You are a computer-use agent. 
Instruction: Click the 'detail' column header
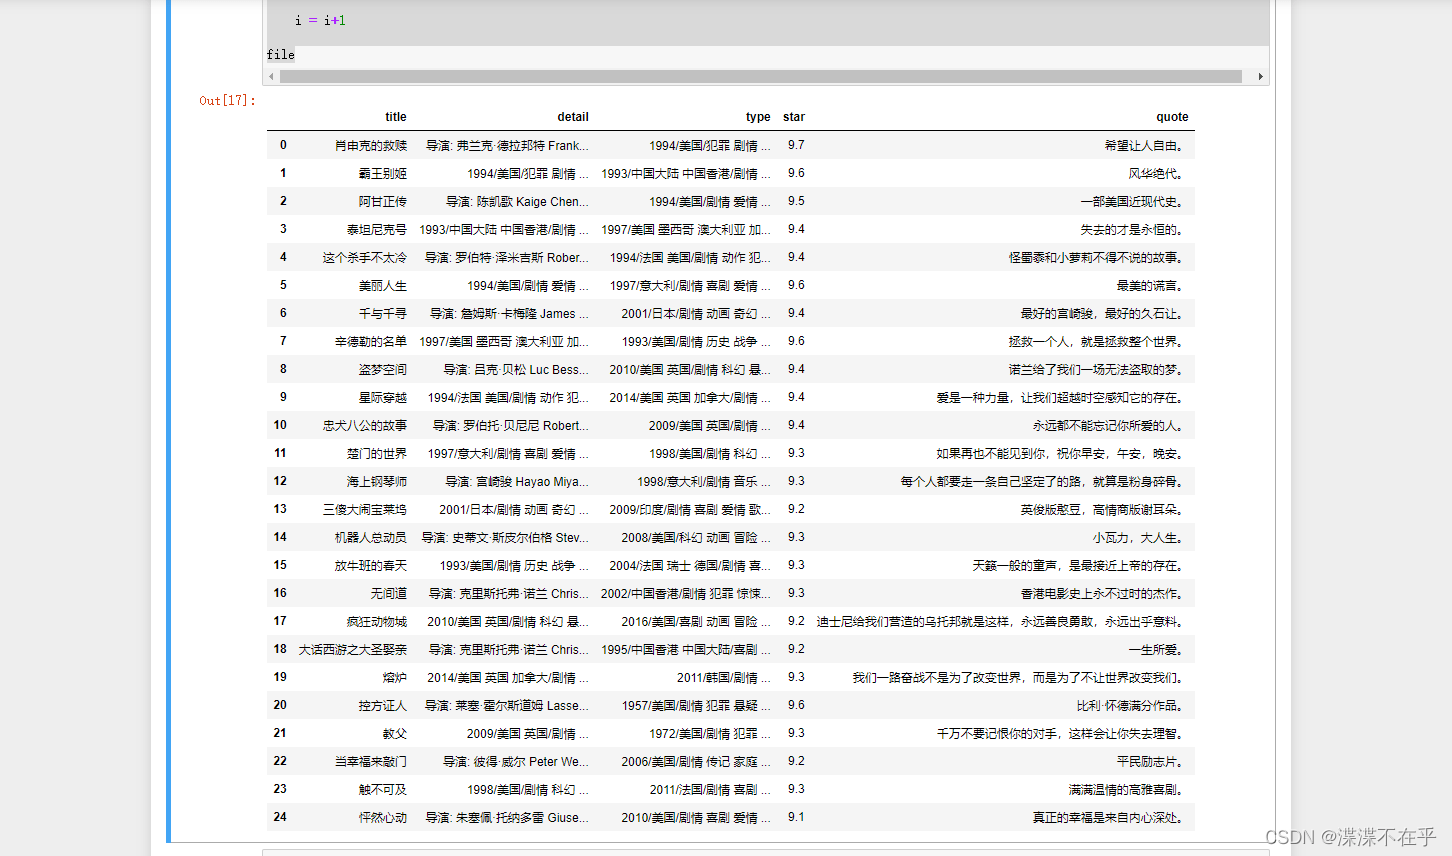coord(573,117)
